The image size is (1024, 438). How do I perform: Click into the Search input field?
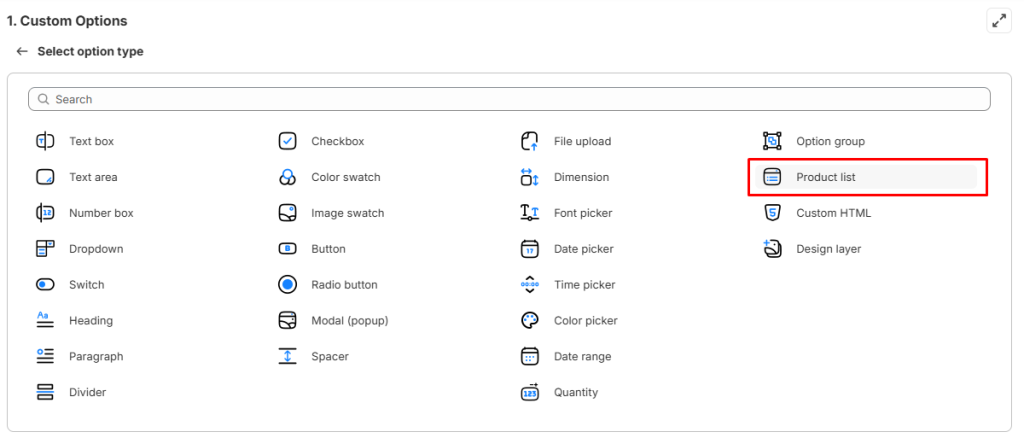point(510,99)
